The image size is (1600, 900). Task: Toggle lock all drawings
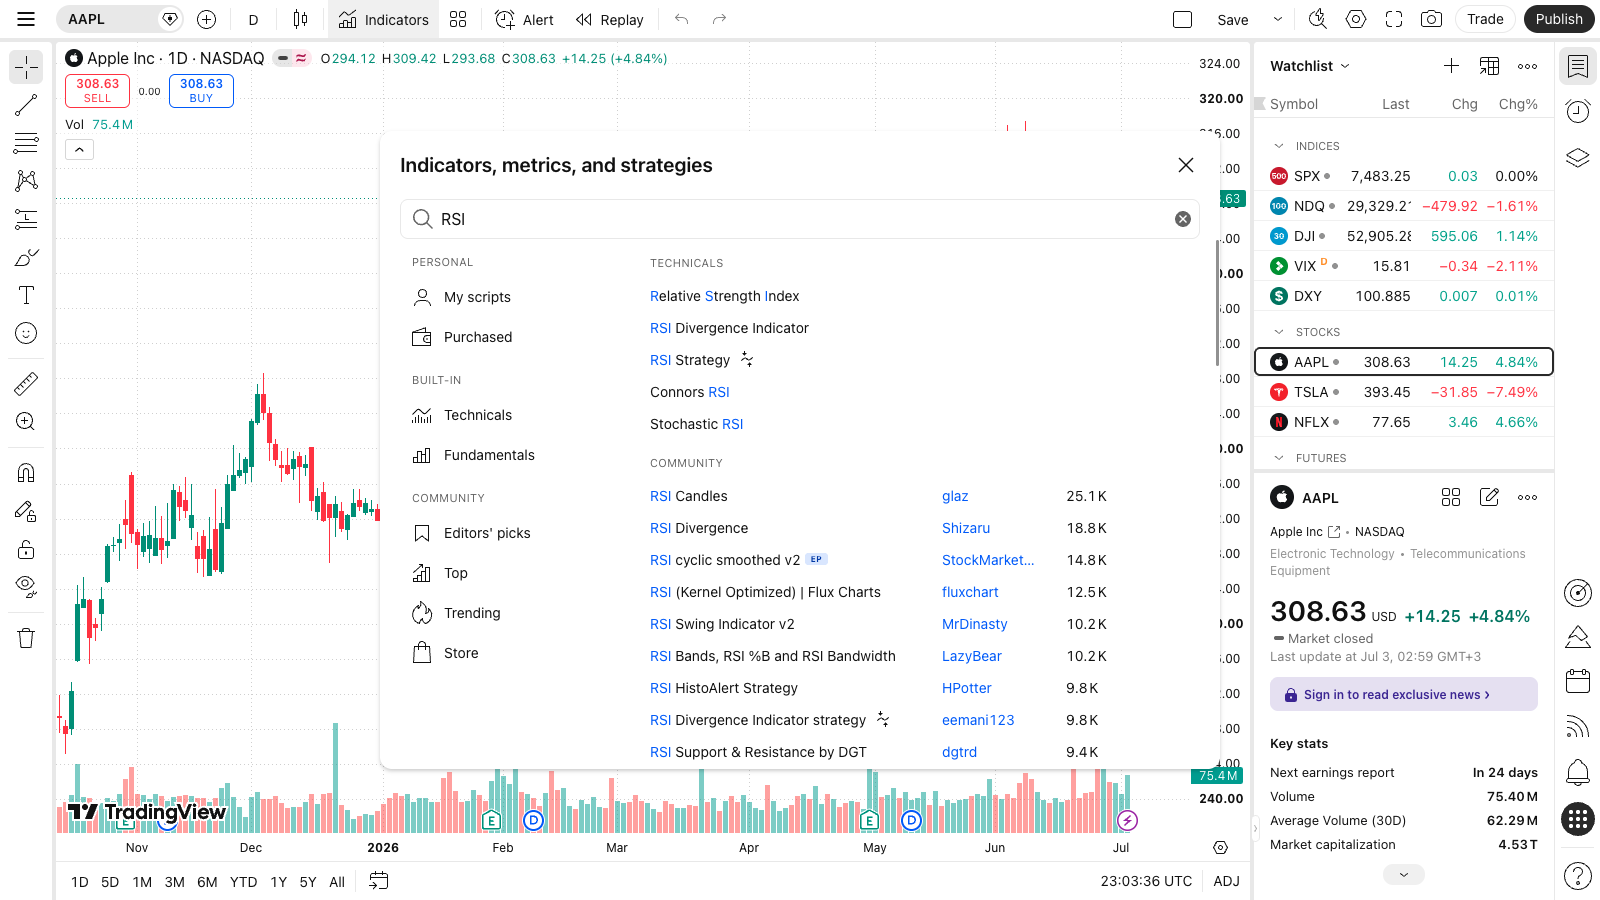point(26,549)
